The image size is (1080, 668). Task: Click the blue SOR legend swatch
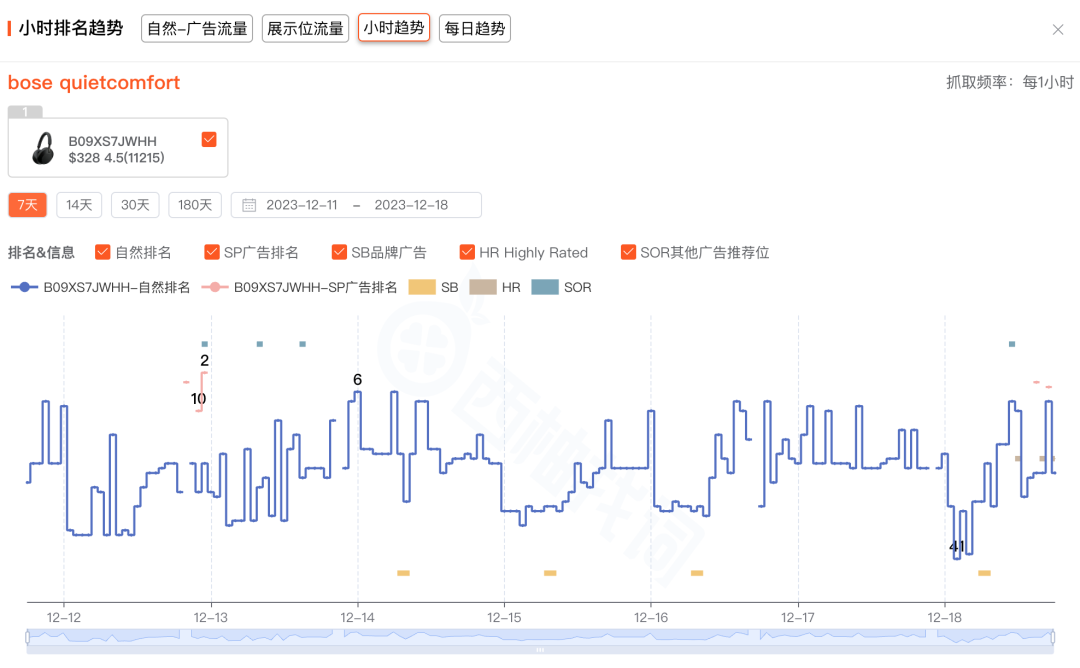[x=545, y=287]
